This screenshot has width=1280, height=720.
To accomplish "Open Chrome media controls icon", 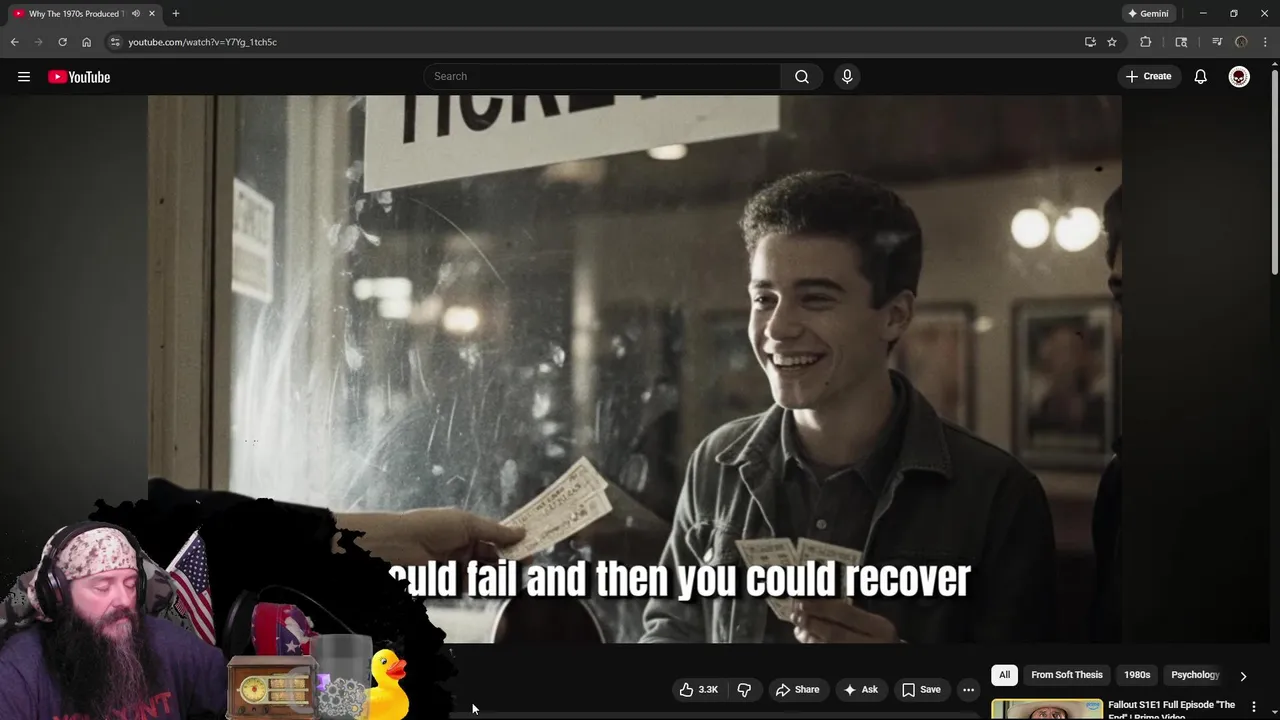I will (1217, 42).
